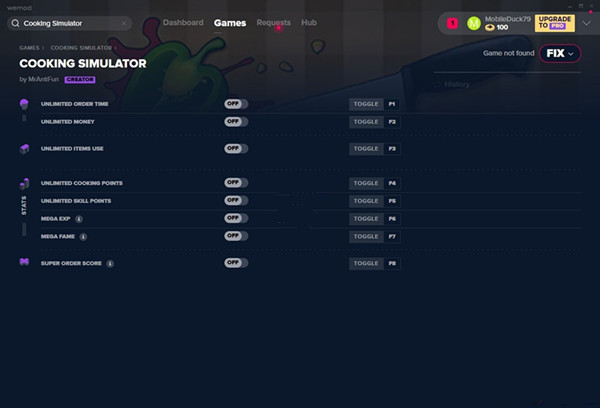Toggle Unlimited Money cheat
The image size is (600, 408).
236,122
